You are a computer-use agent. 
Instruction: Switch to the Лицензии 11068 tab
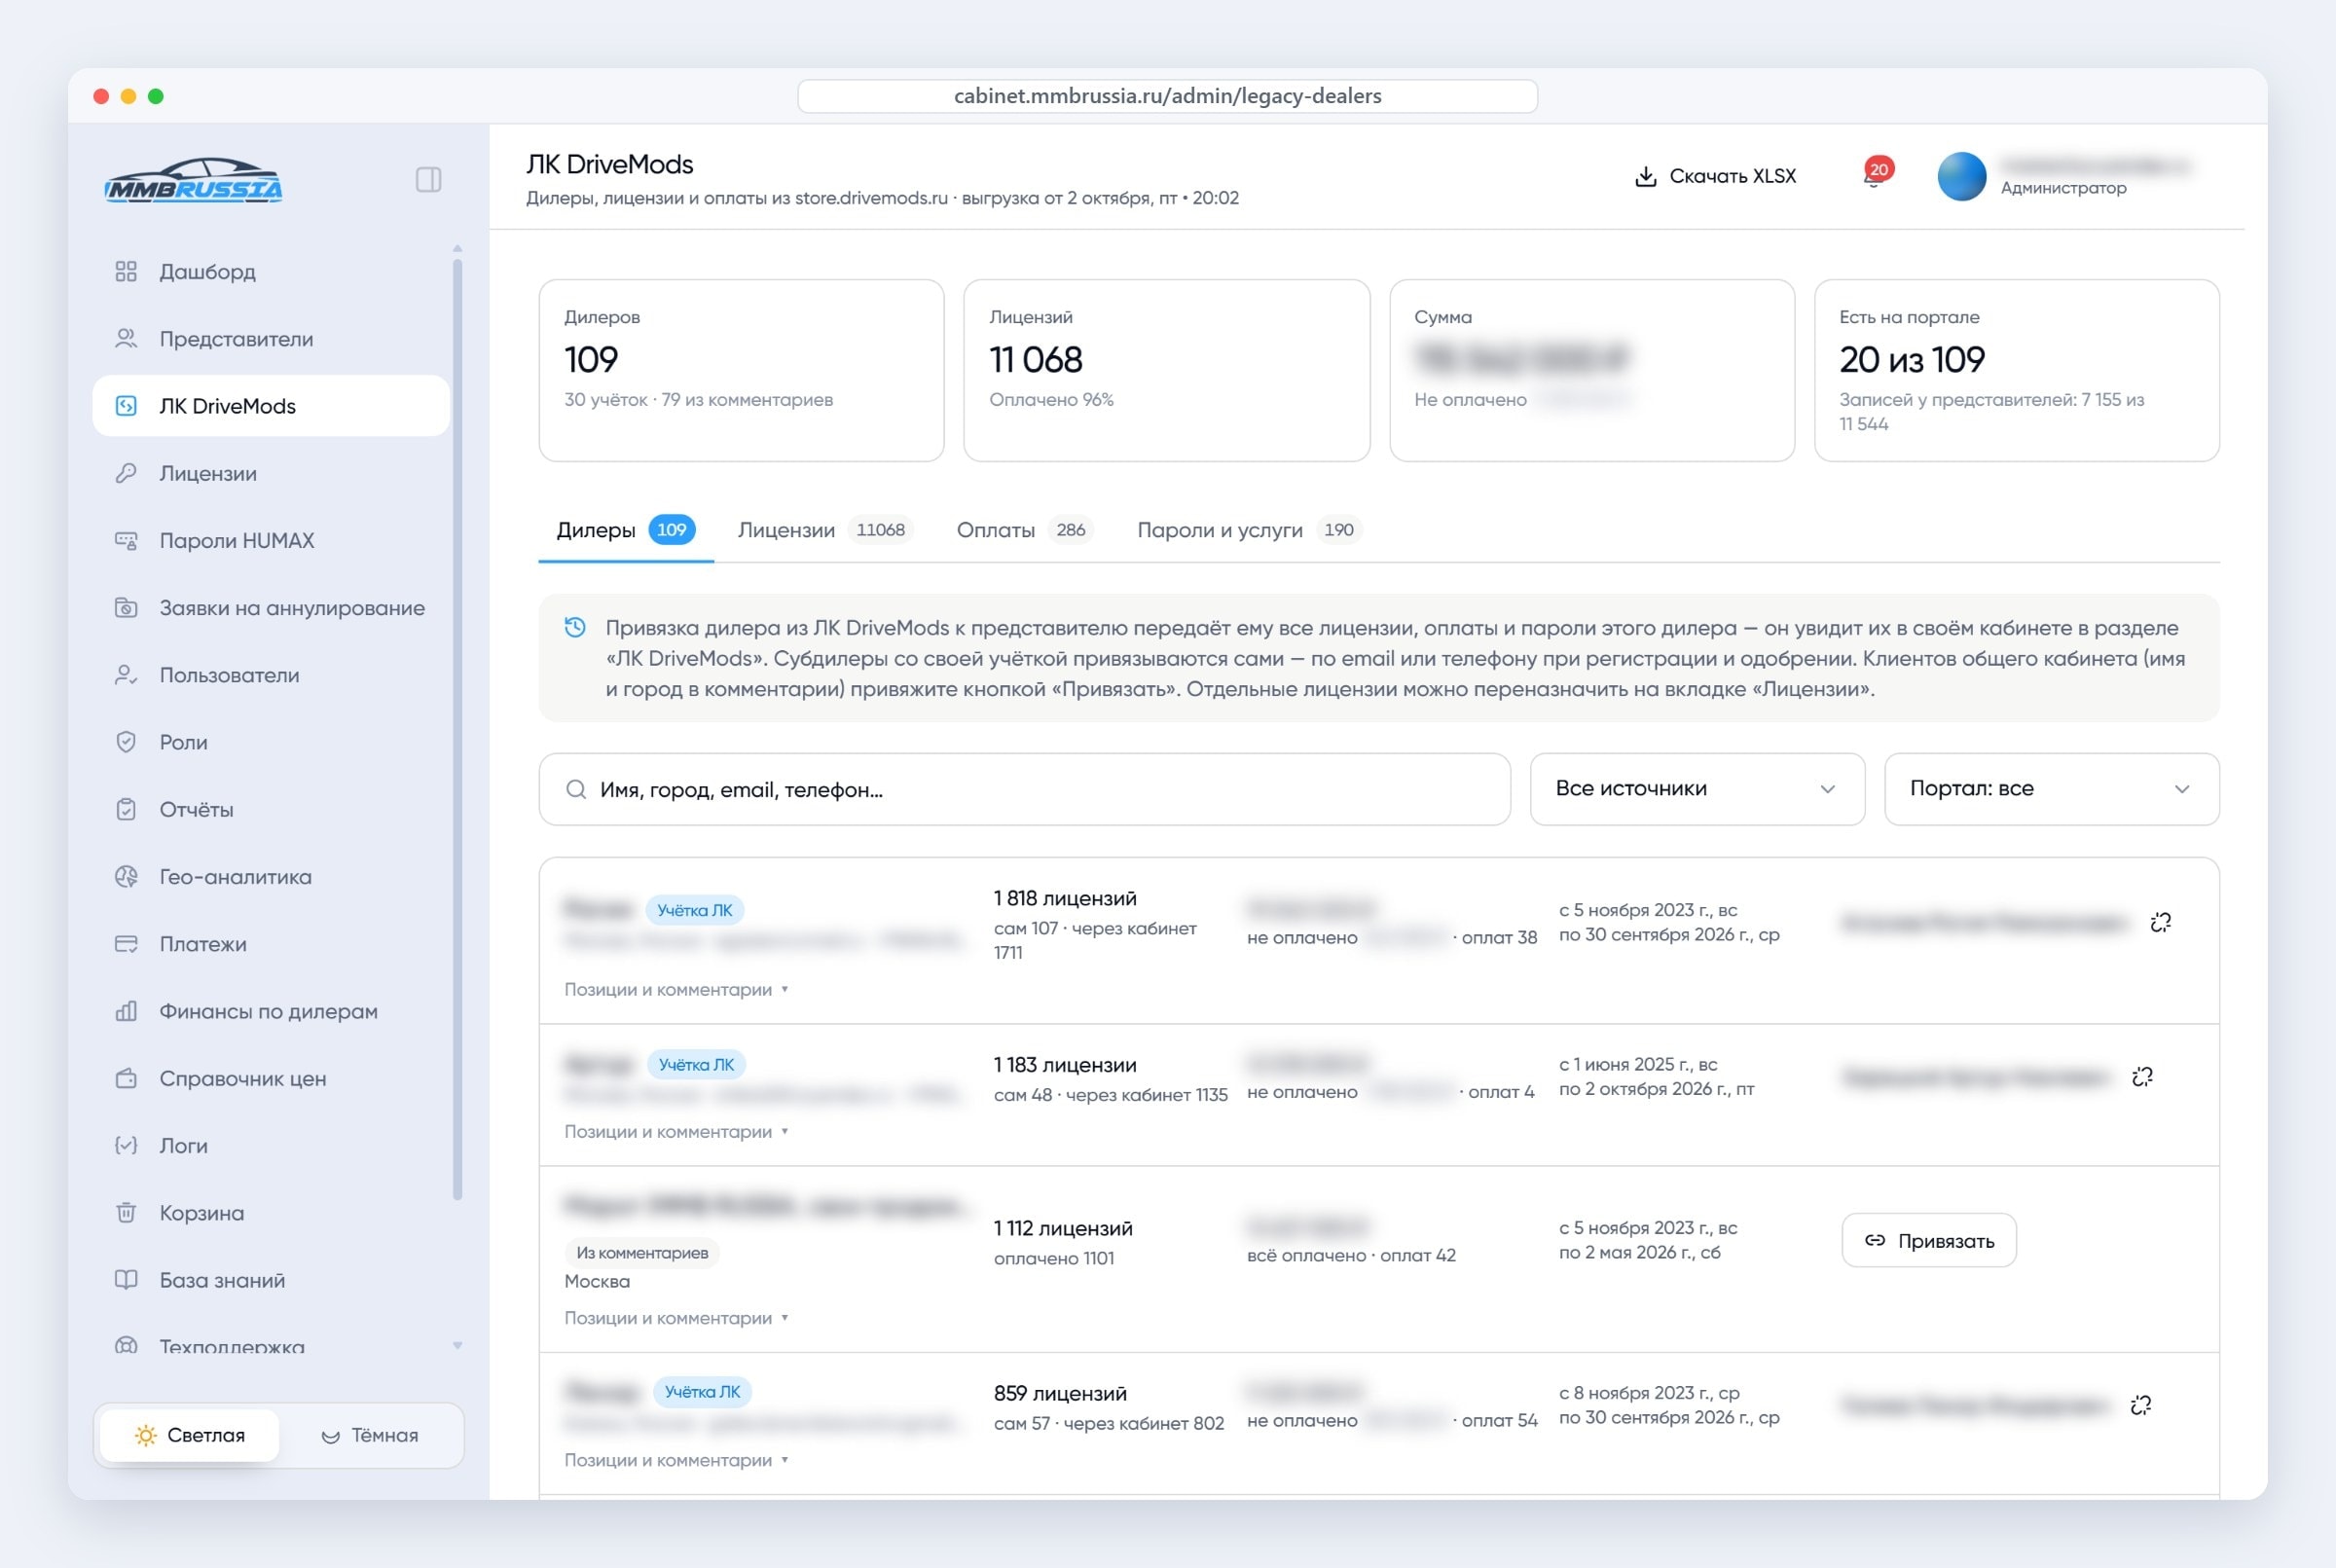tap(824, 530)
